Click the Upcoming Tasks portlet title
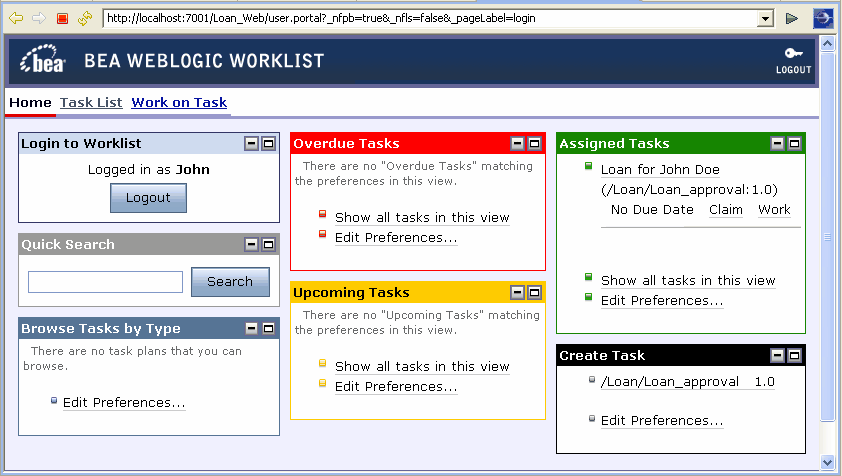Screen dimensions: 842x476 point(351,293)
